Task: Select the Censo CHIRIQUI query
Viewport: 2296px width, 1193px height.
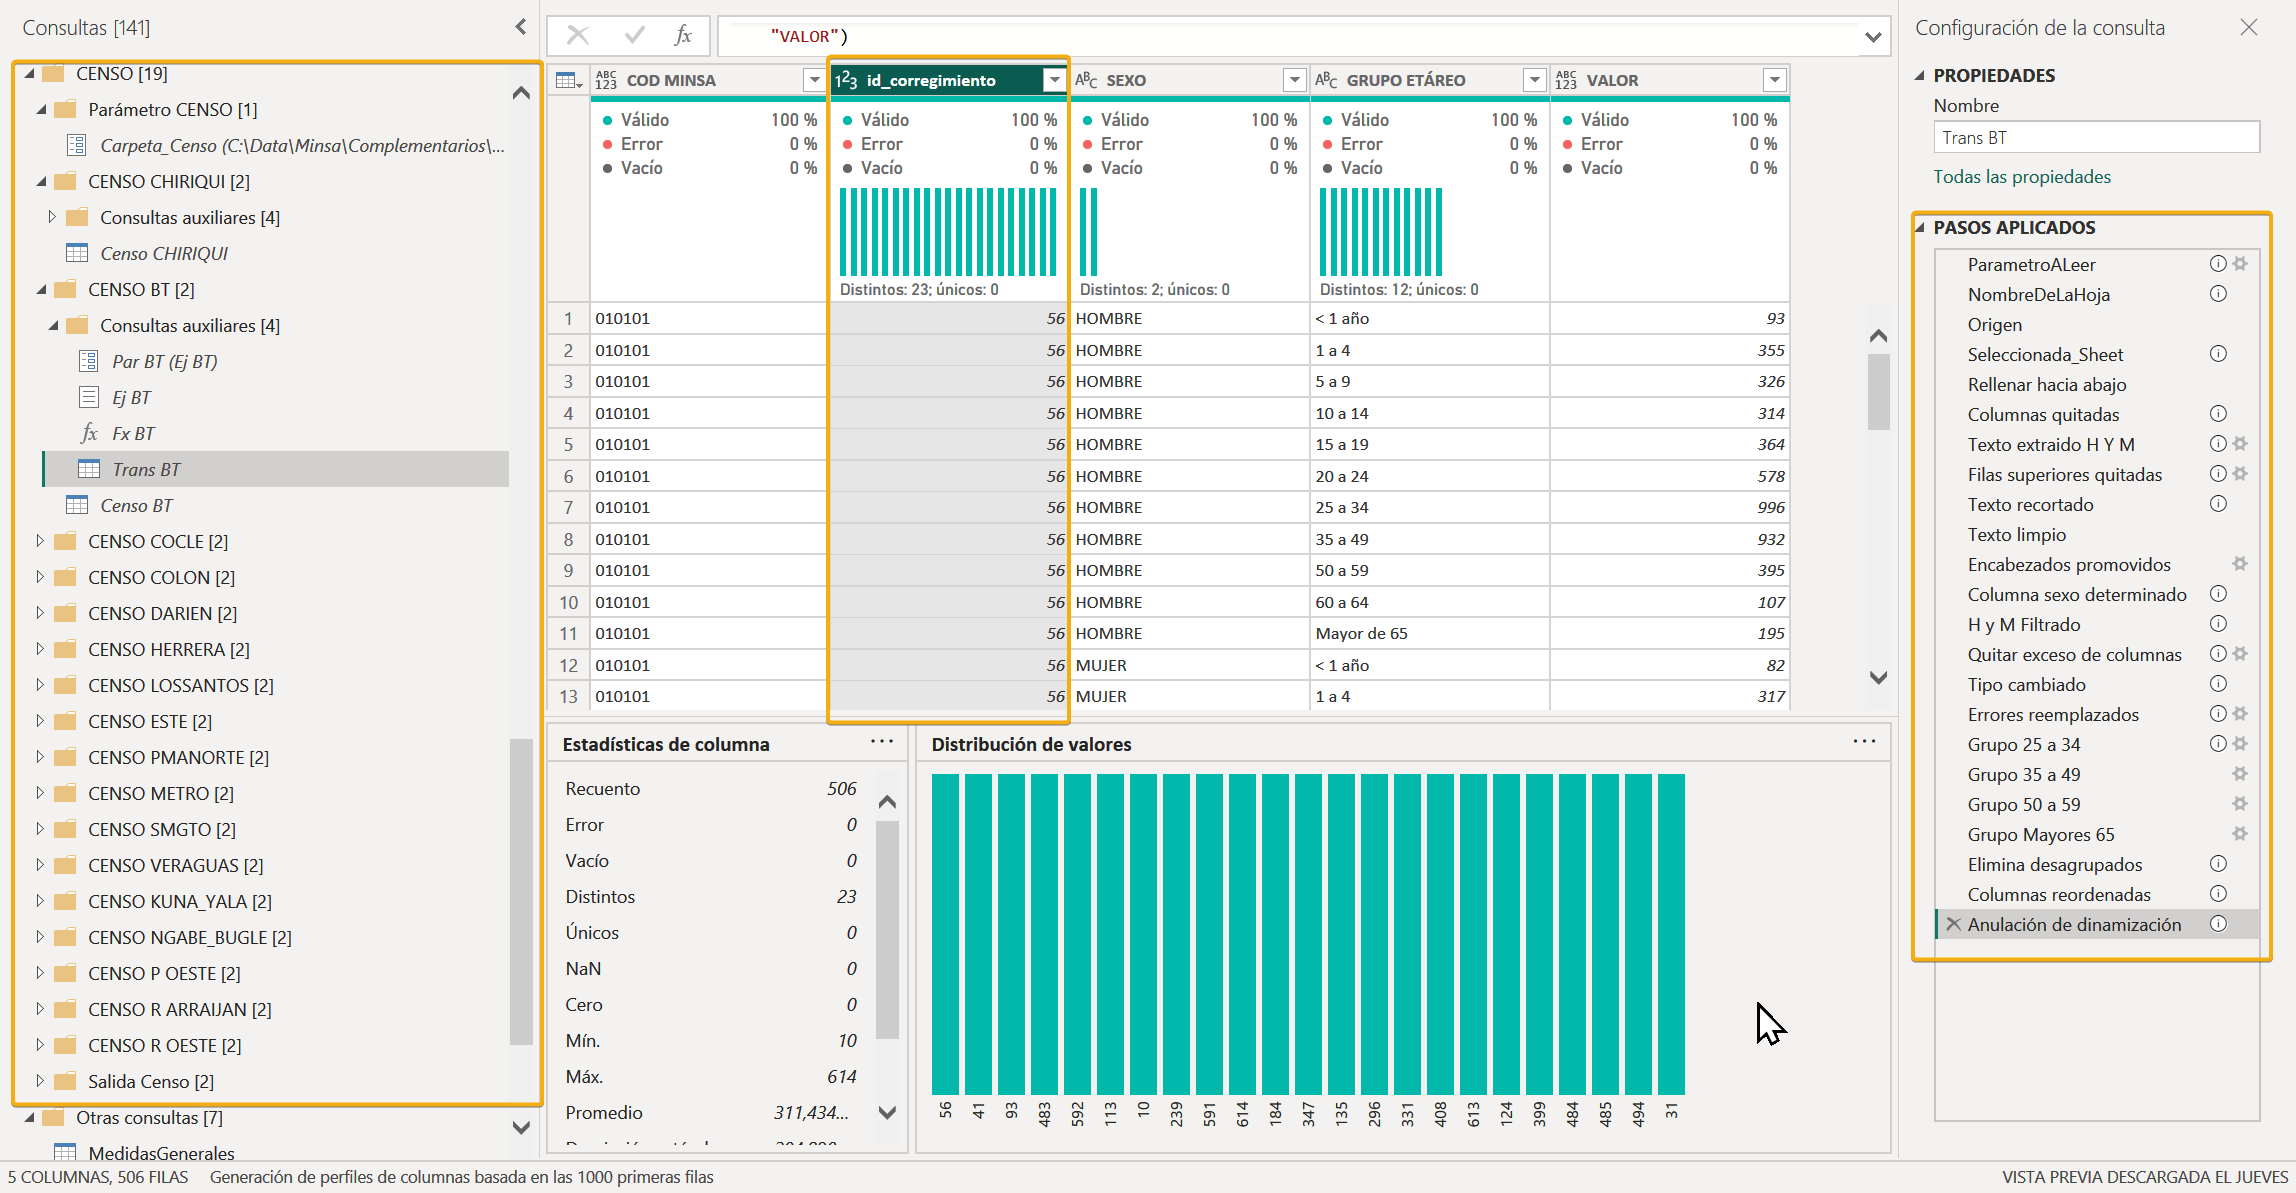Action: click(x=163, y=253)
